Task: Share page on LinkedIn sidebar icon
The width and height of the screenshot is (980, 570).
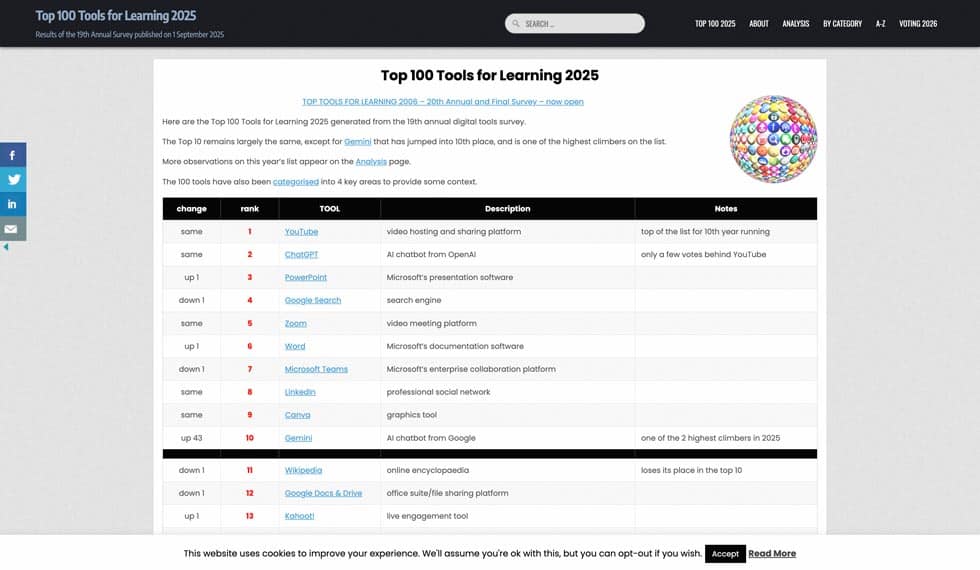Action: [x=12, y=204]
